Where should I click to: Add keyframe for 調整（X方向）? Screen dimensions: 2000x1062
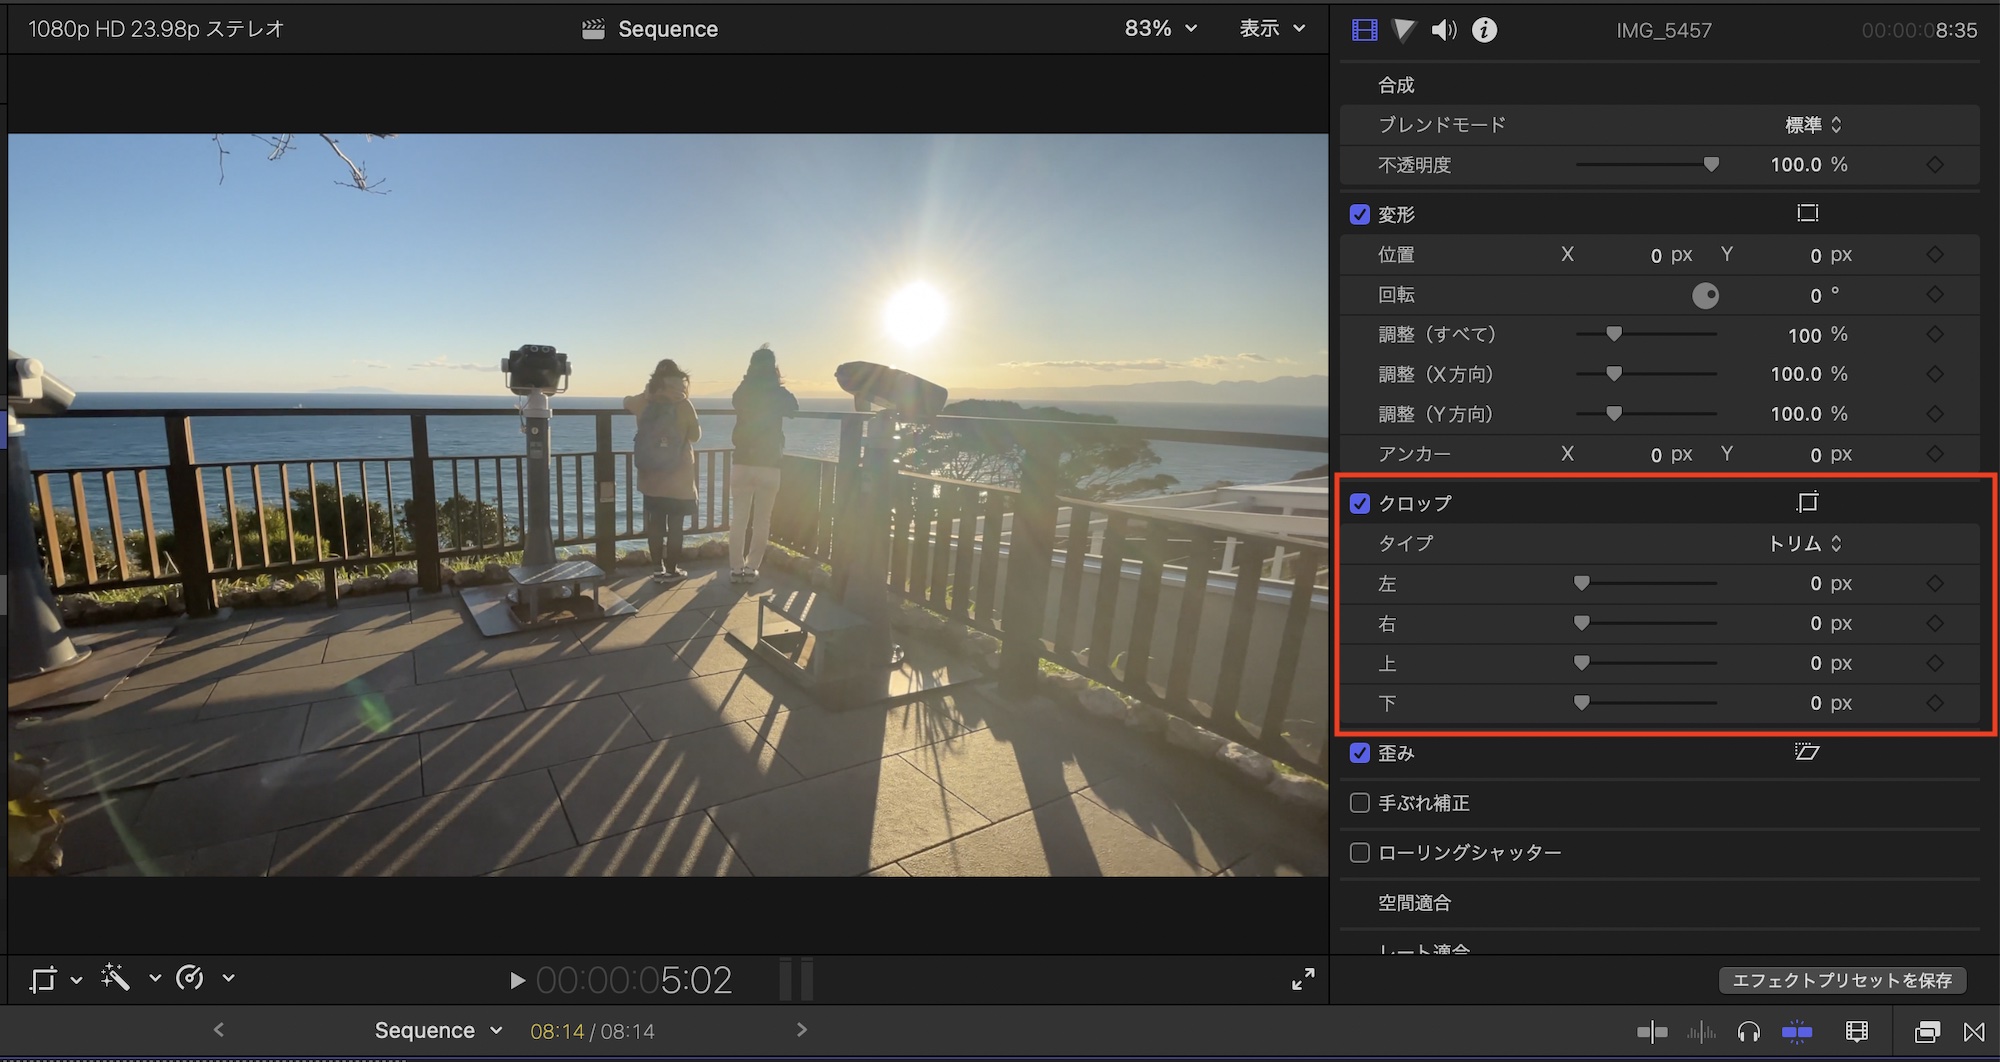coord(1935,374)
